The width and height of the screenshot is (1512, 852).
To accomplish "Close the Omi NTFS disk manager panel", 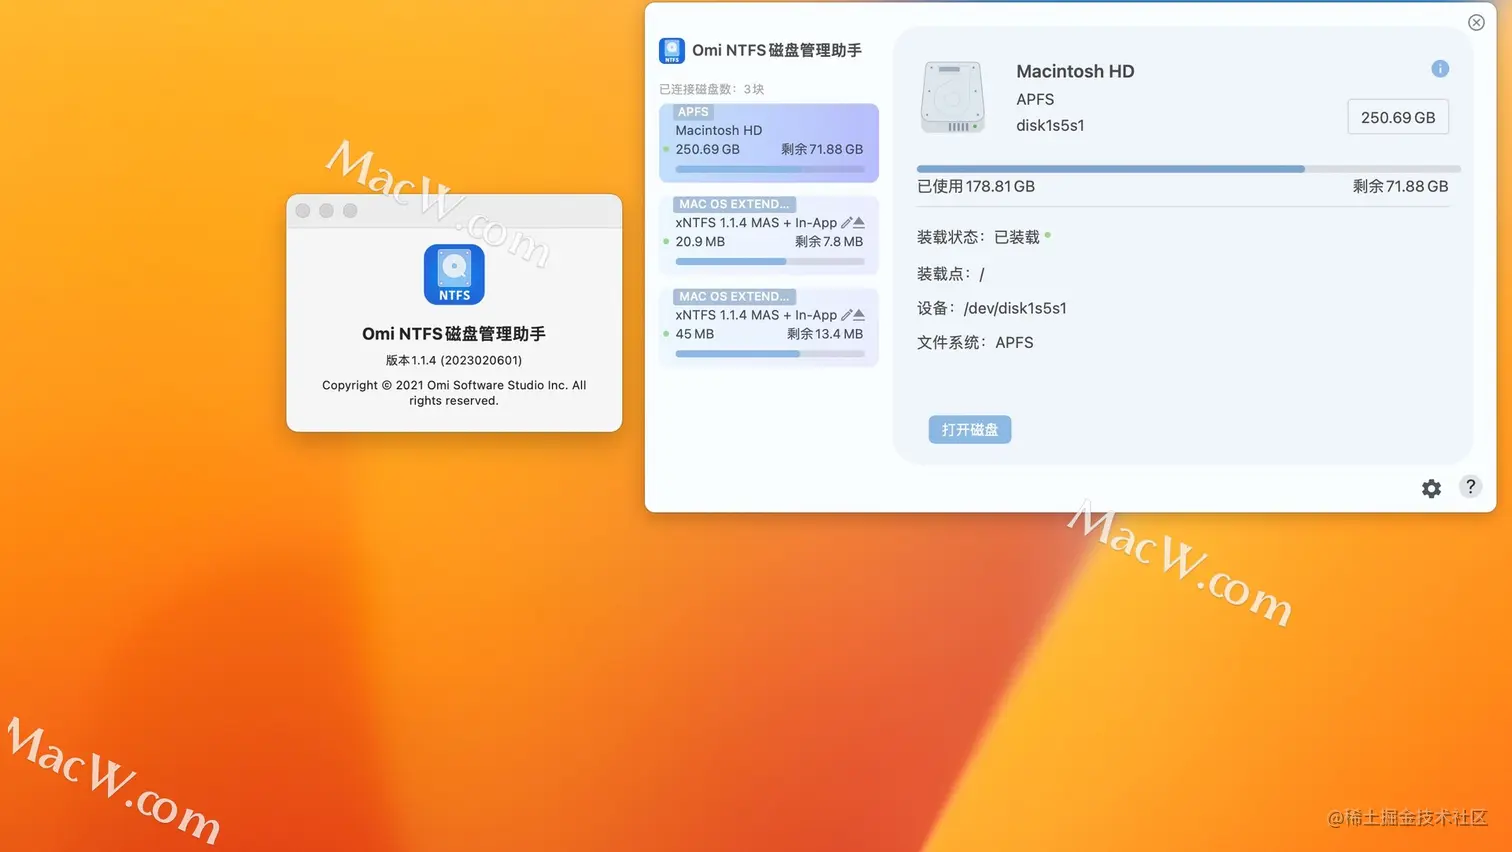I will pos(1476,22).
